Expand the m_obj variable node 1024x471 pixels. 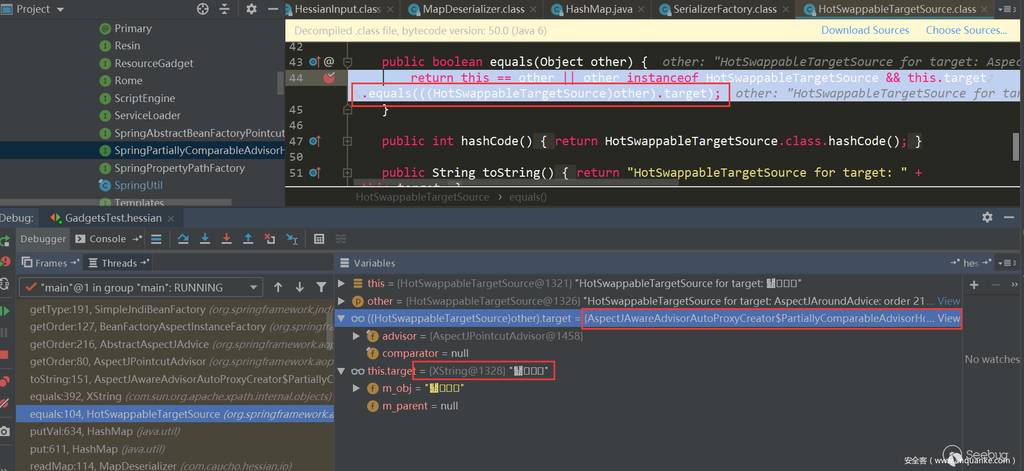[357, 388]
